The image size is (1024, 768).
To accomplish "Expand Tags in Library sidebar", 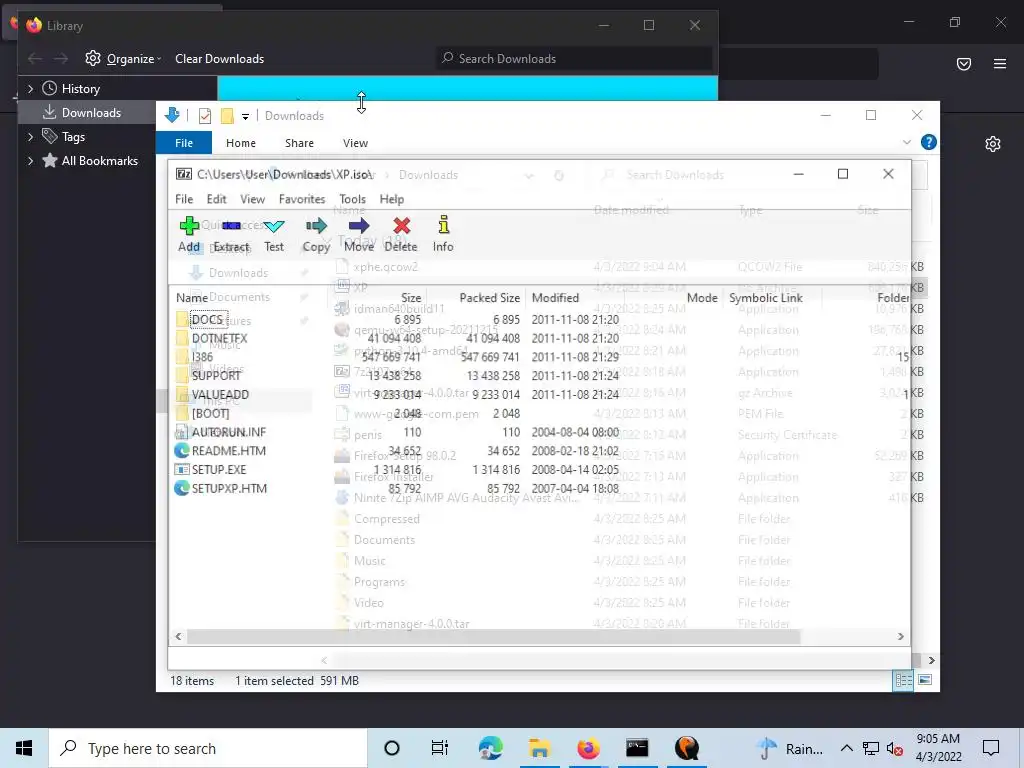I will 30,137.
